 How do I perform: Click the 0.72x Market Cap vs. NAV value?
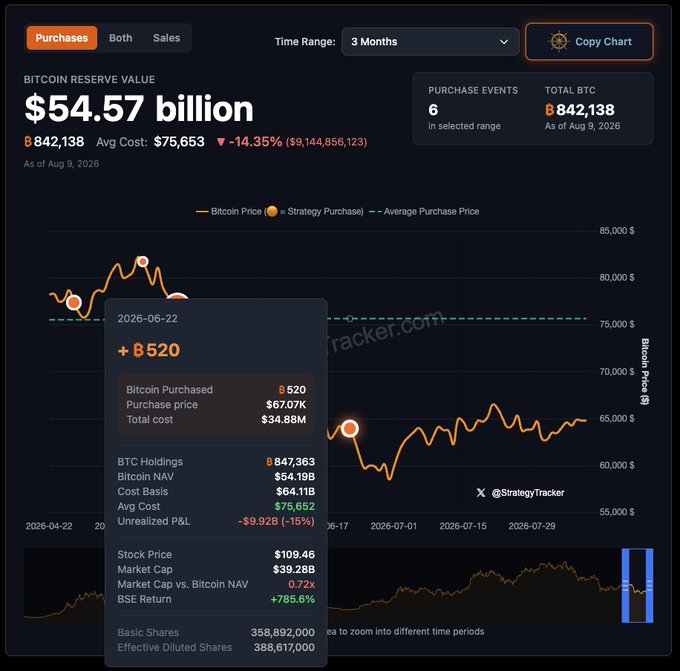(x=301, y=584)
